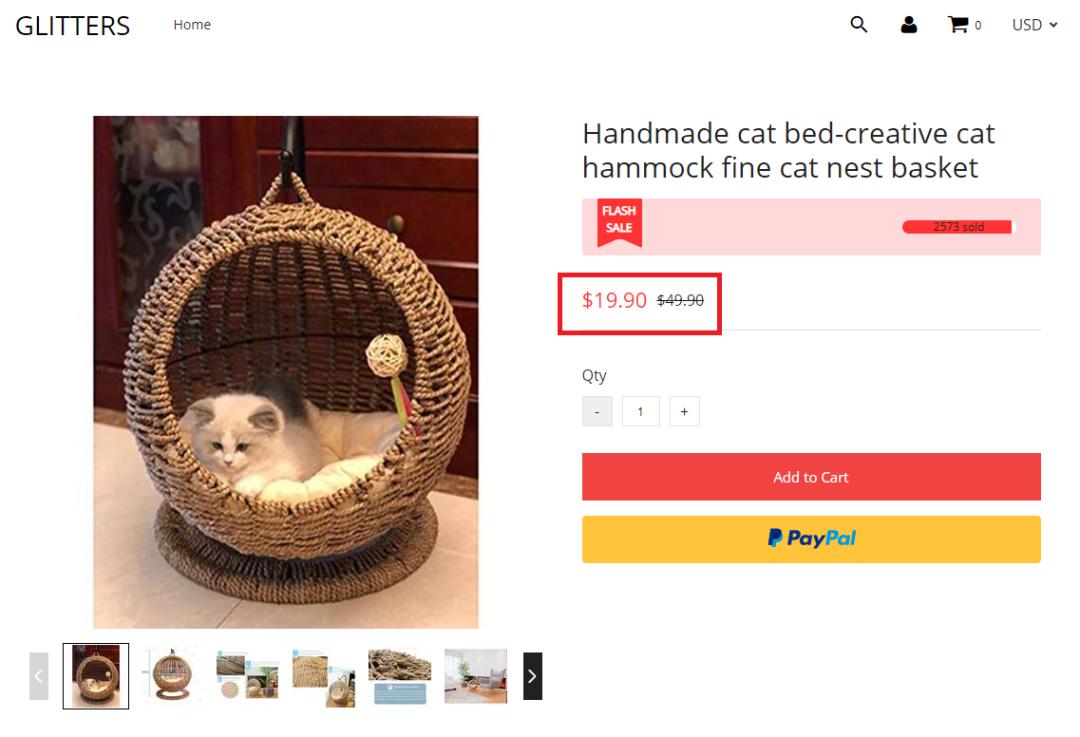Click the user account icon

[x=909, y=25]
